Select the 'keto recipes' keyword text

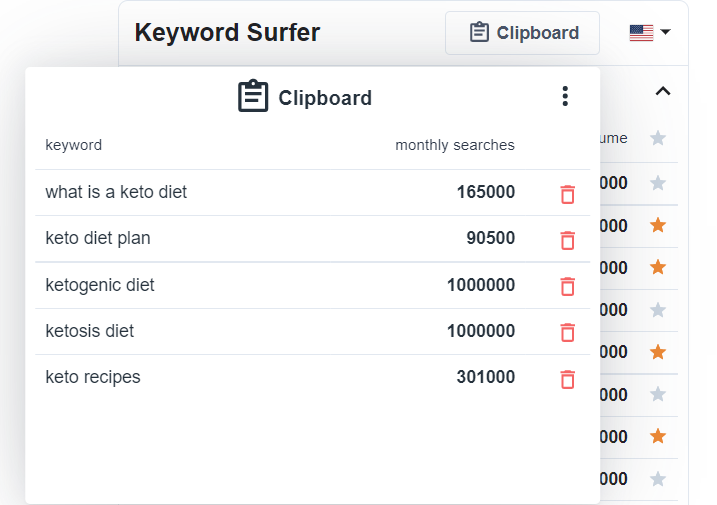click(93, 377)
